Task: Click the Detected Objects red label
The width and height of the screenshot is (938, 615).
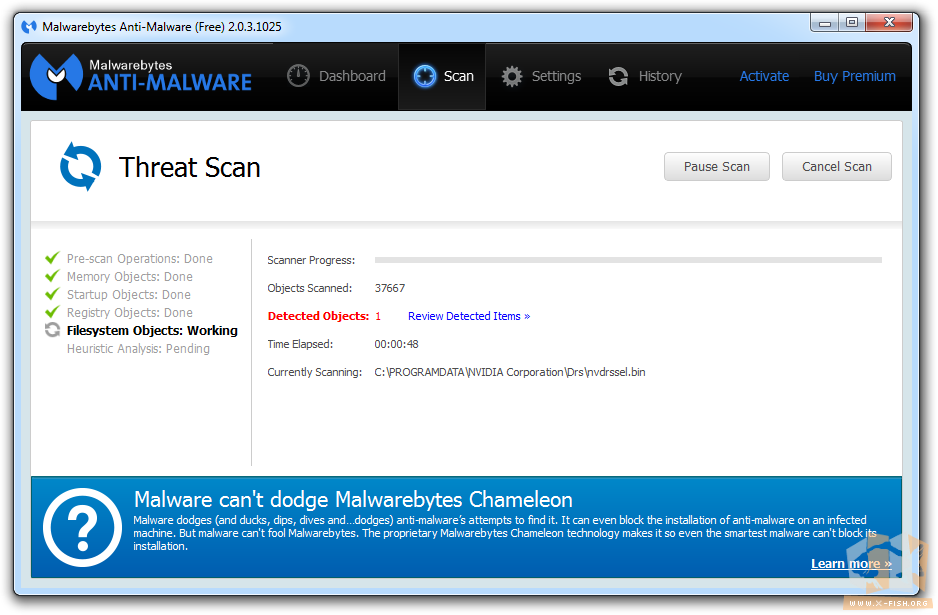Action: click(x=318, y=316)
